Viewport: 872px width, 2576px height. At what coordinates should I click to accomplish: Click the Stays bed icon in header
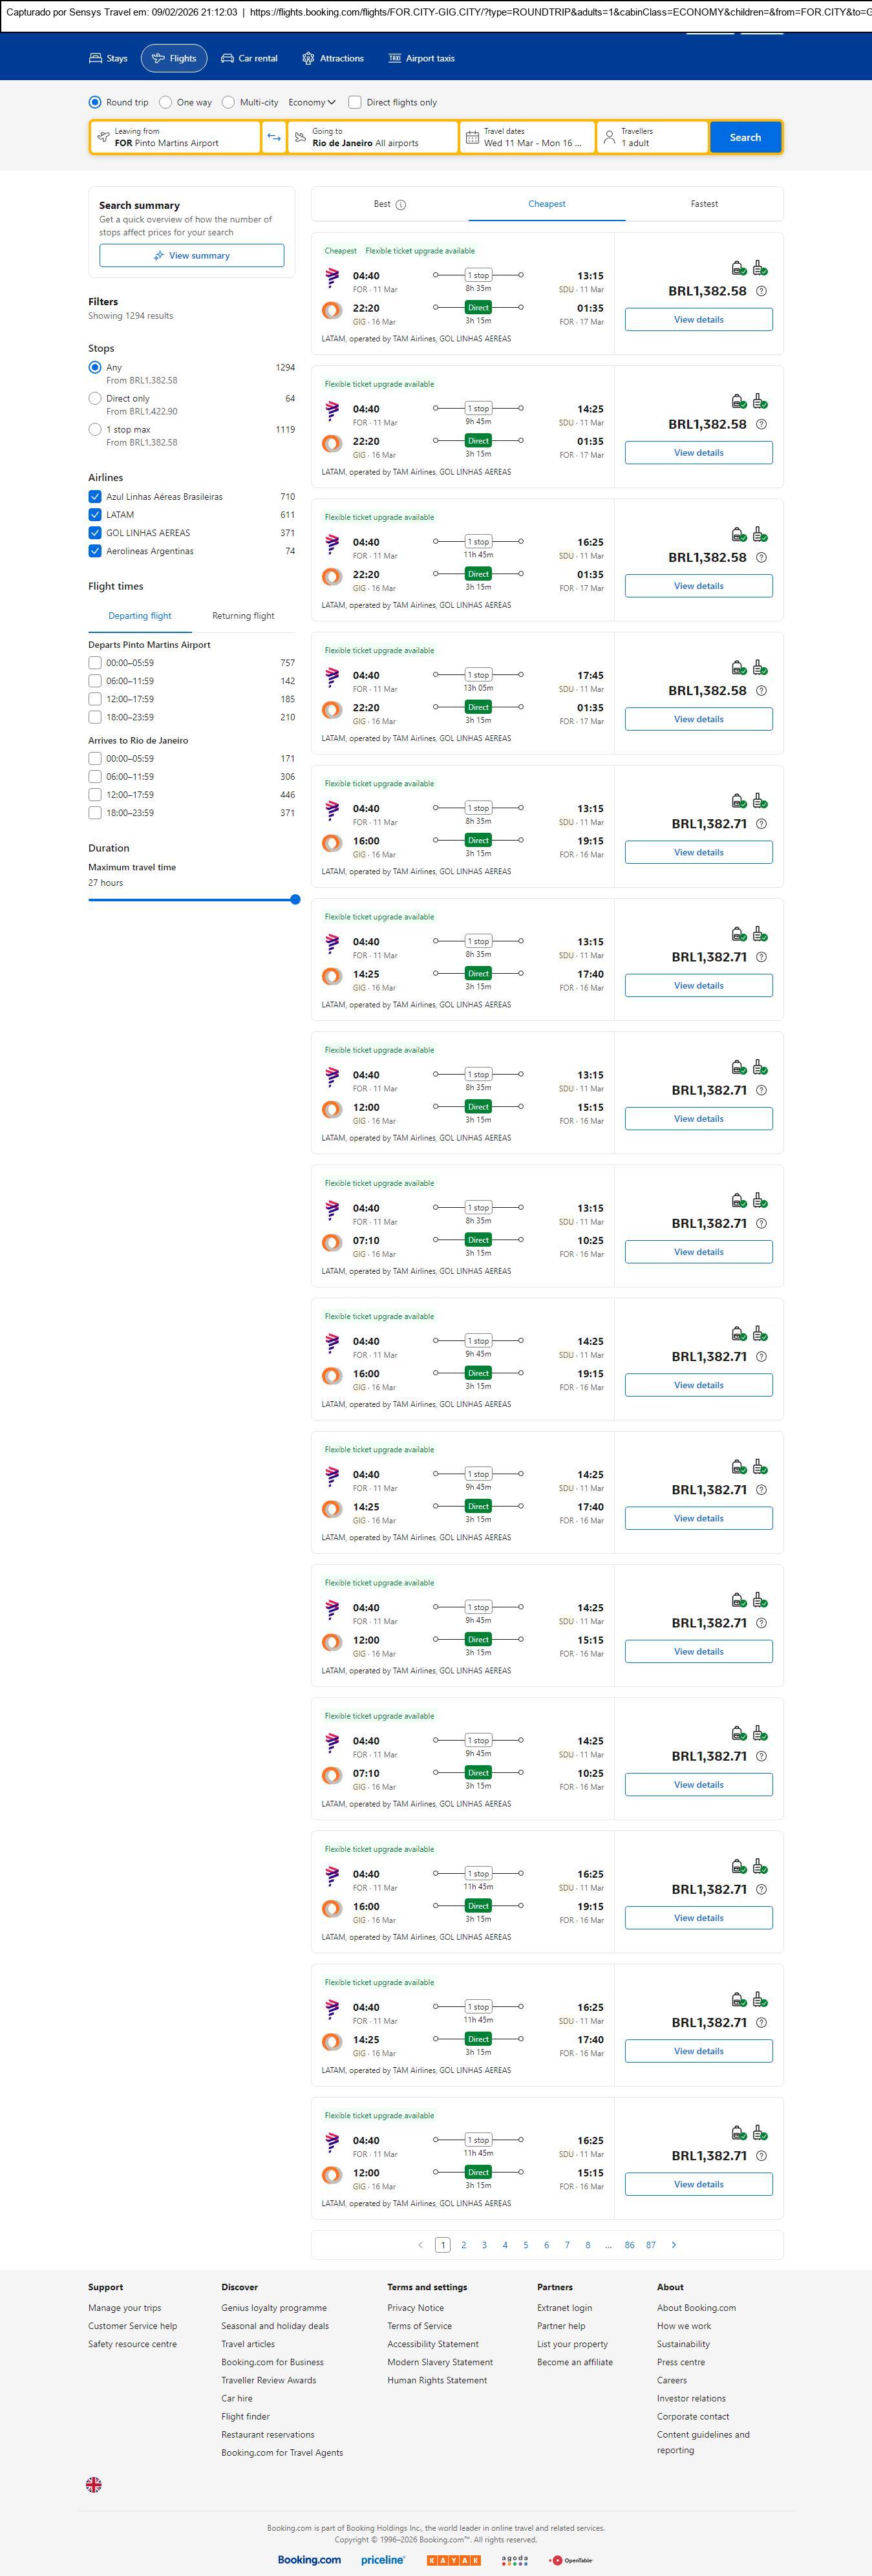pos(96,58)
